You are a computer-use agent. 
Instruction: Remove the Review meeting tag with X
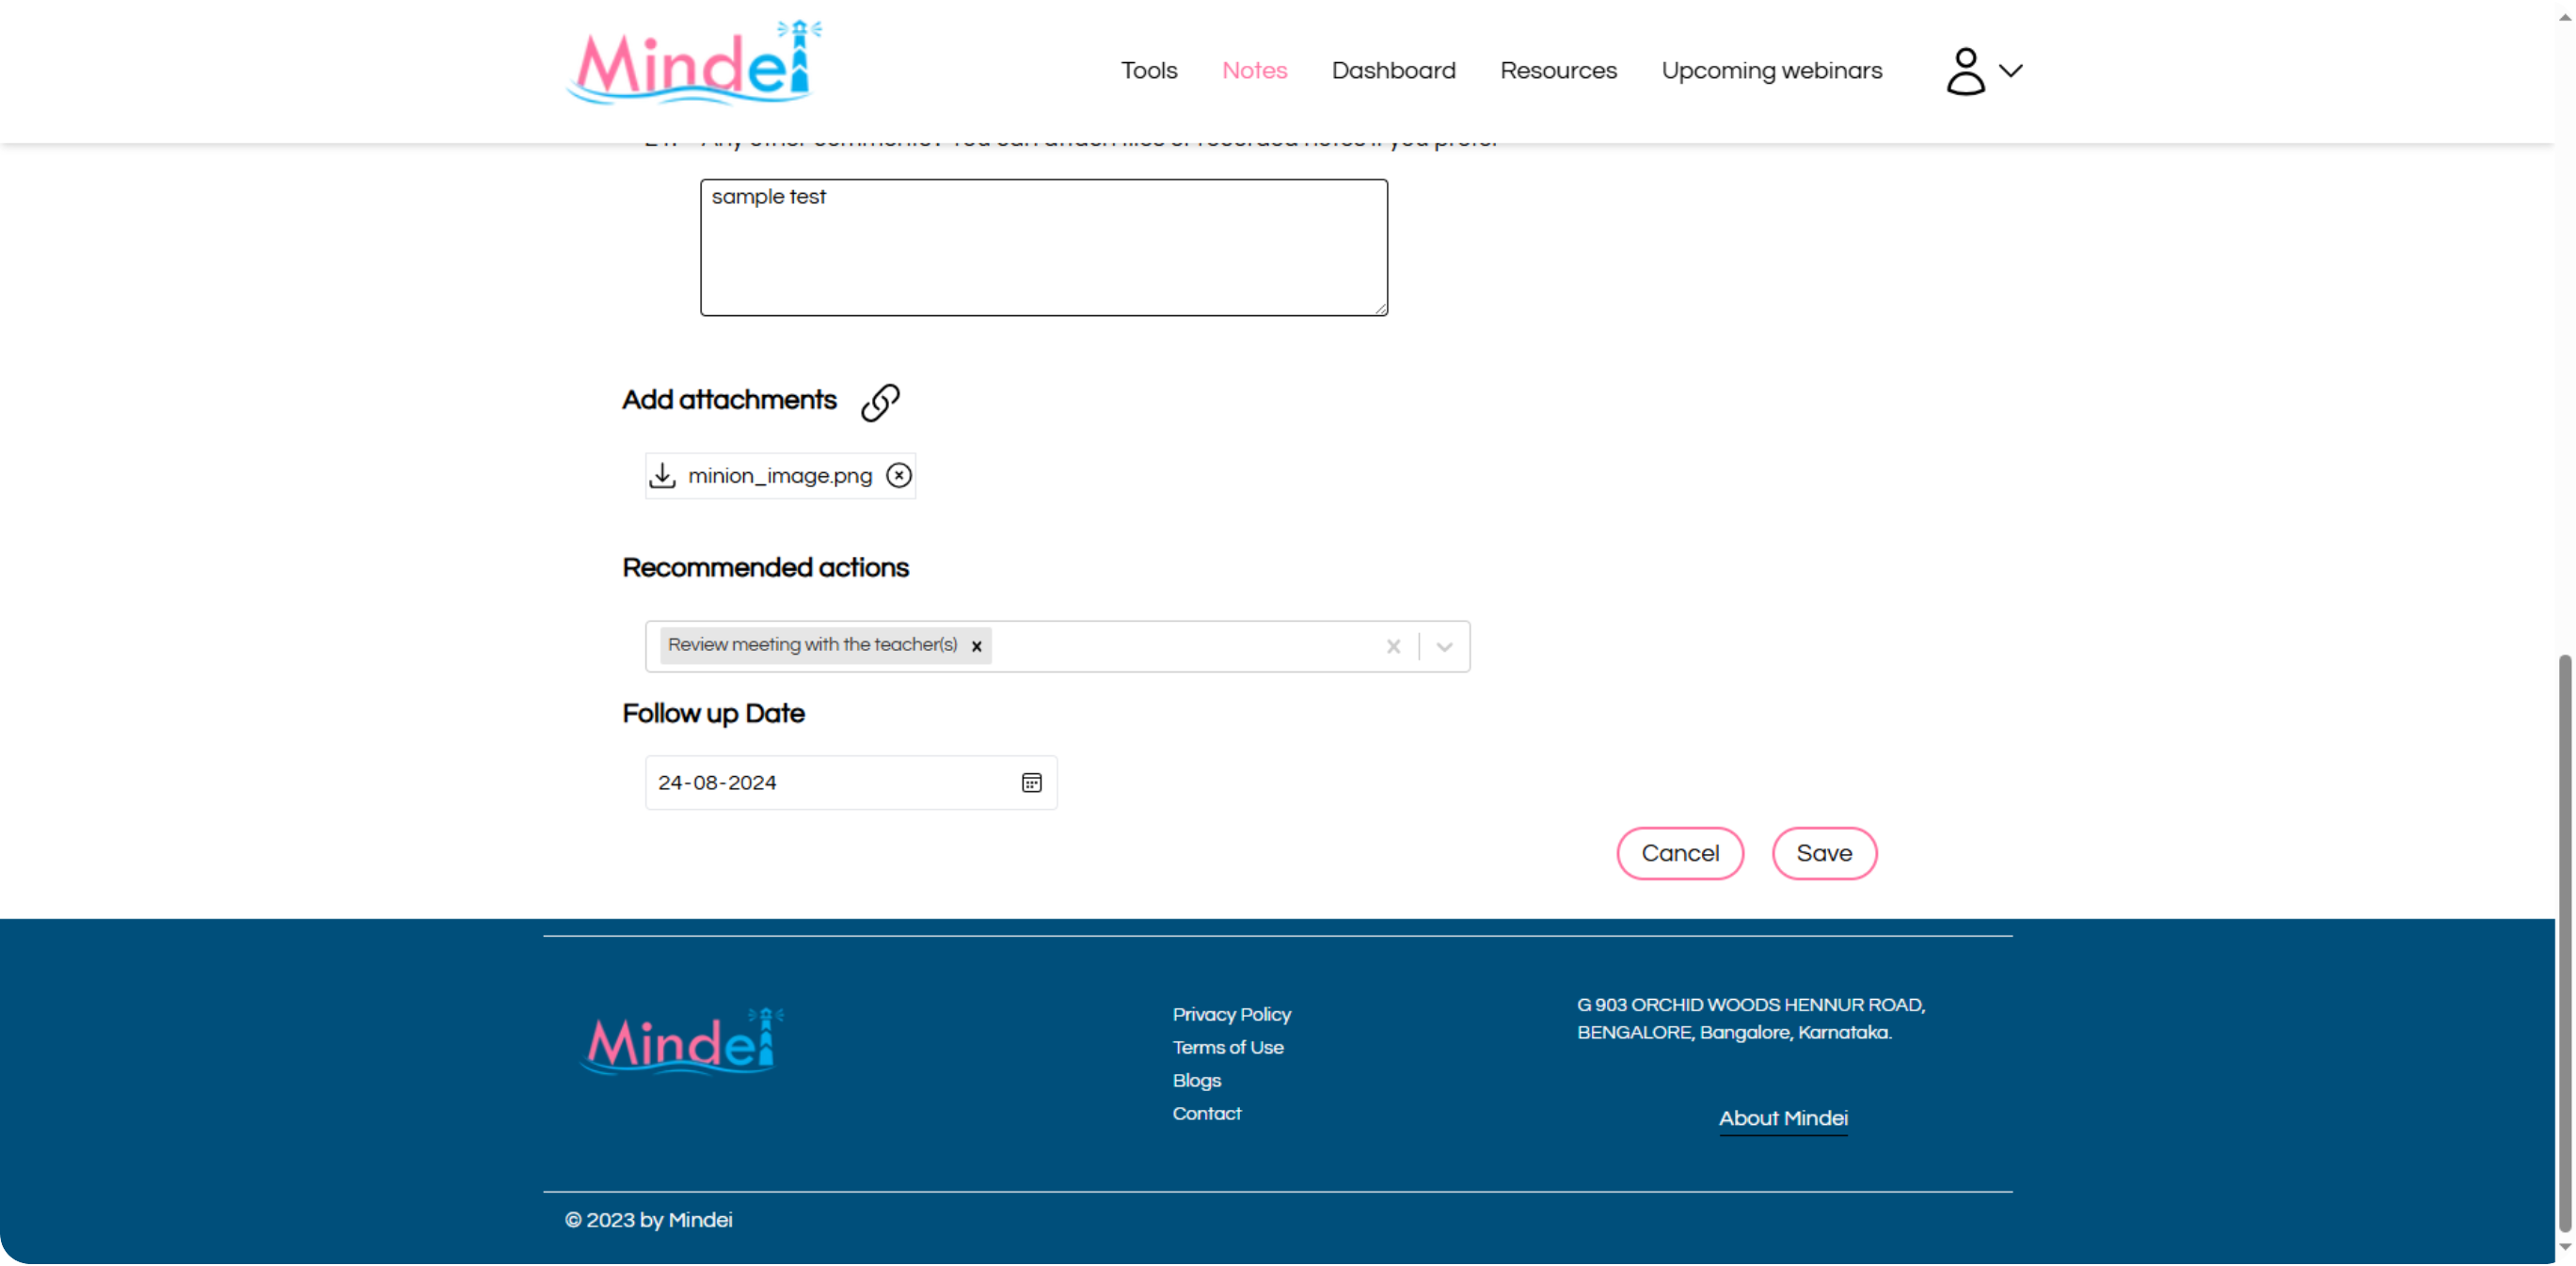pyautogui.click(x=978, y=645)
